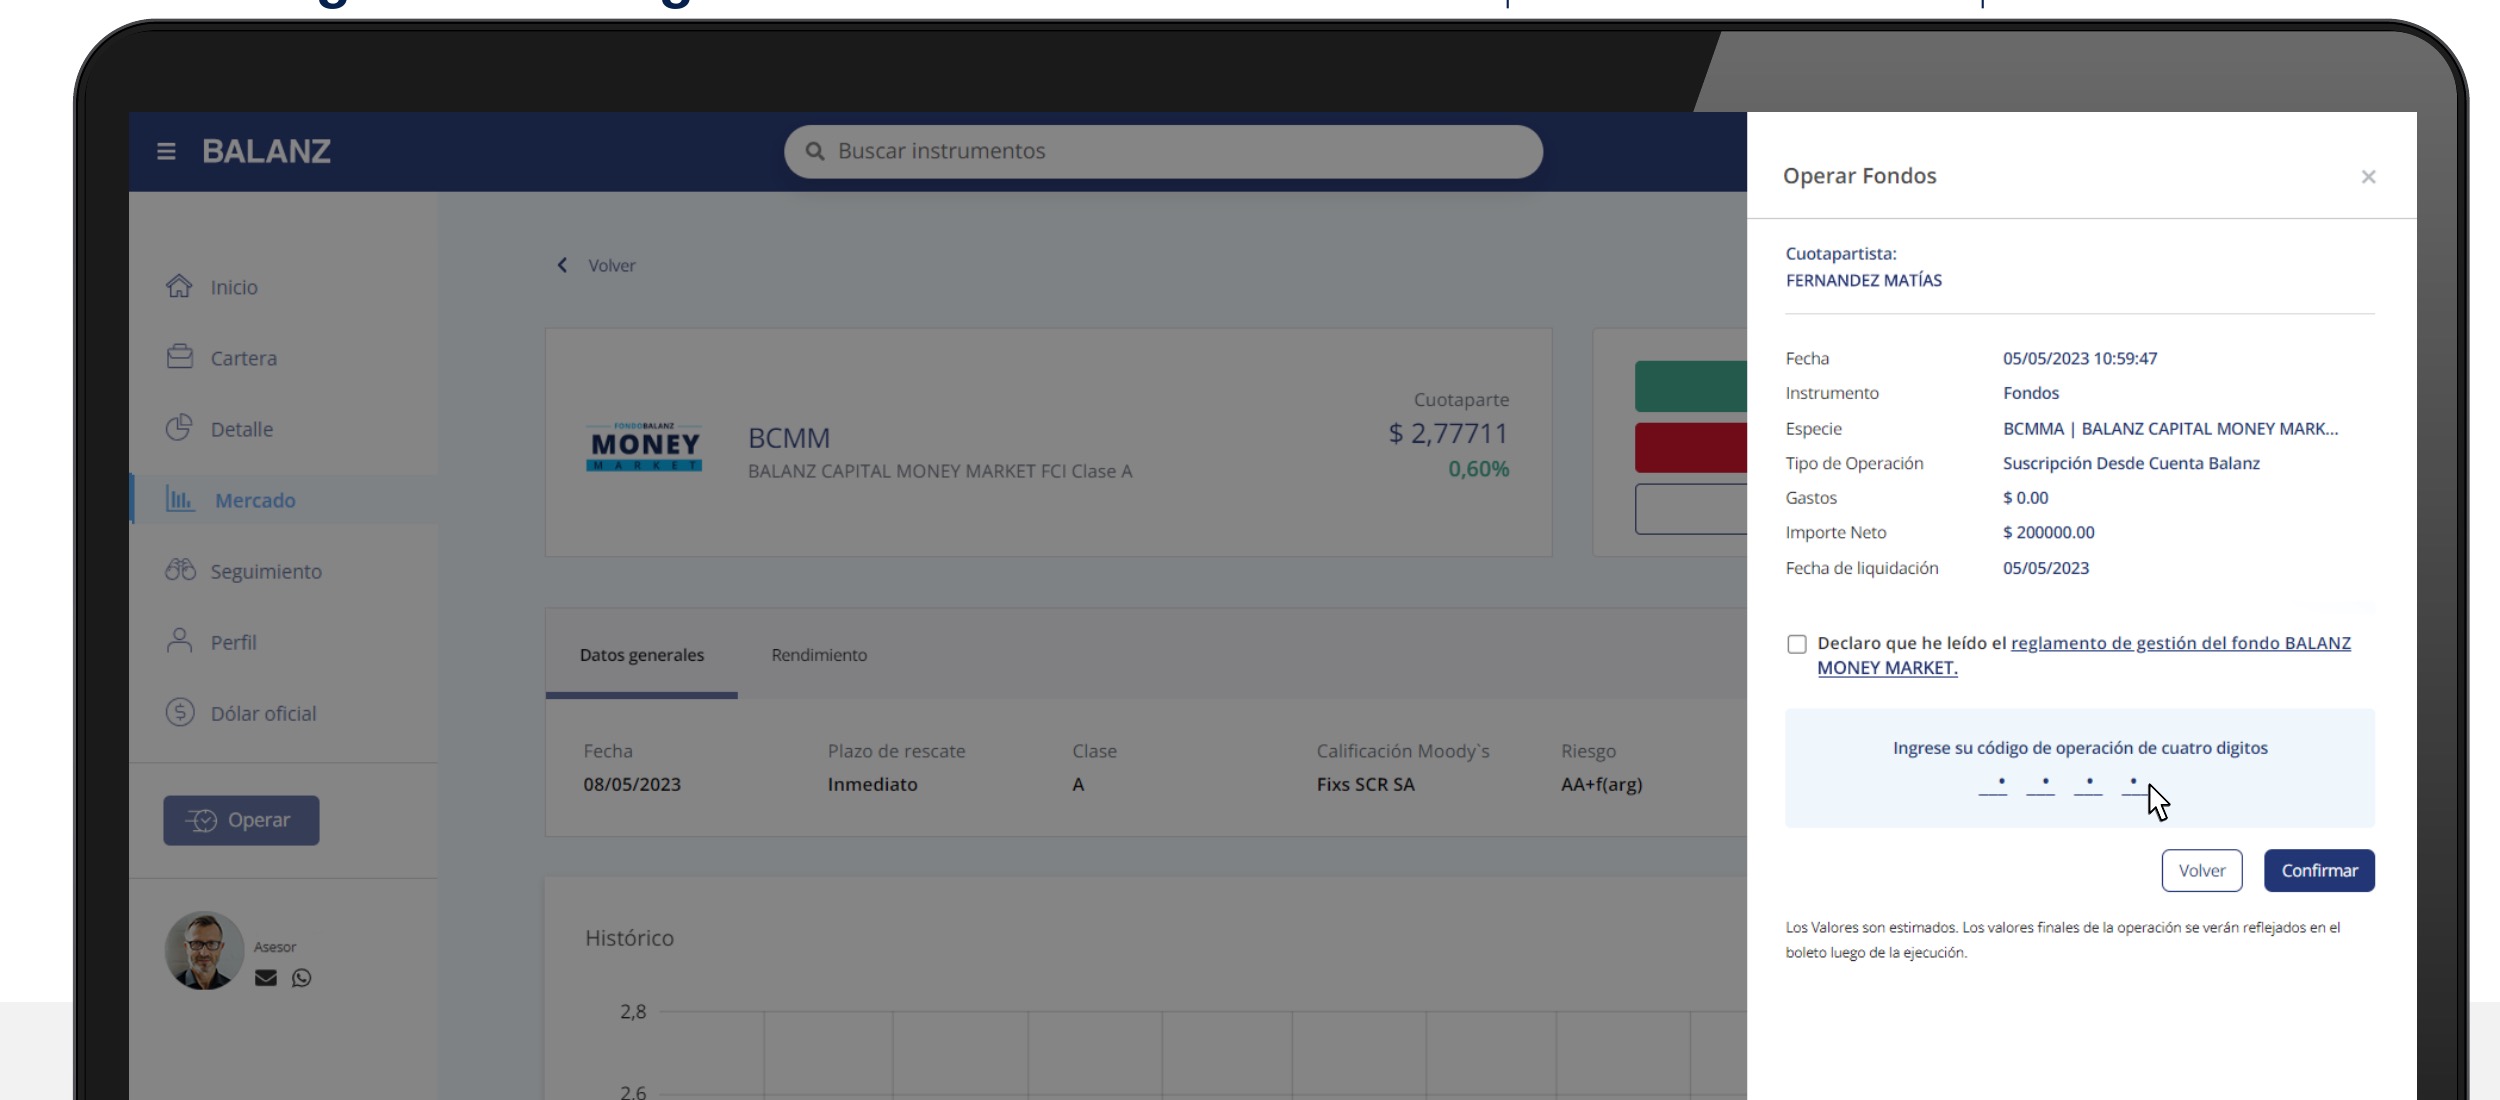Click the Seguimiento binoculars icon

(x=180, y=570)
